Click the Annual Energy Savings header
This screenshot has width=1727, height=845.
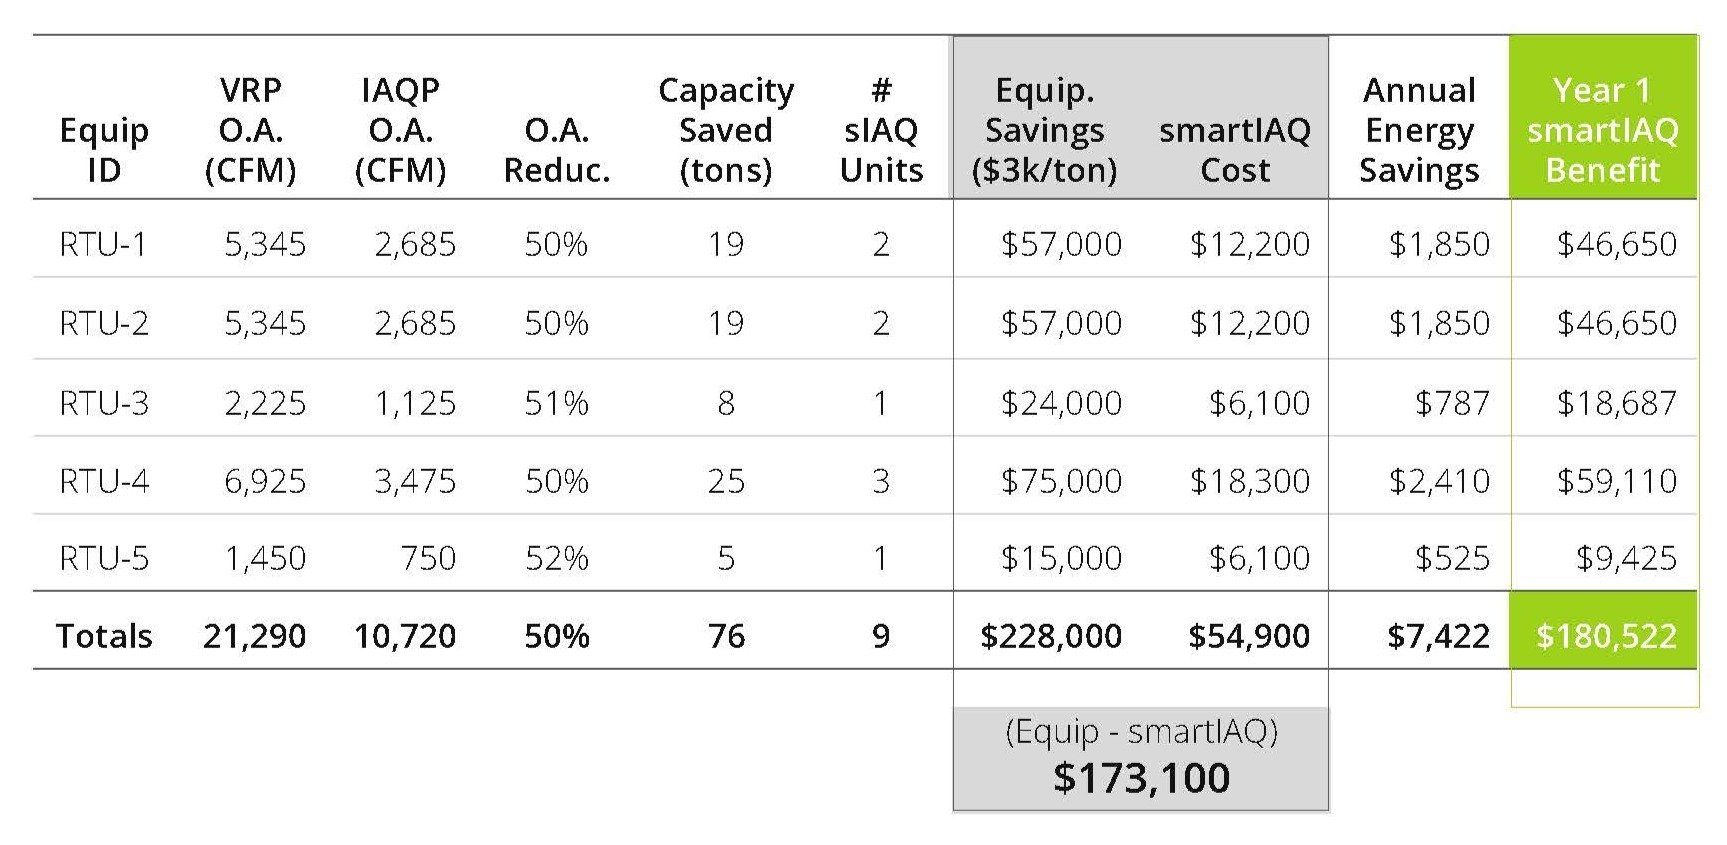coord(1419,130)
